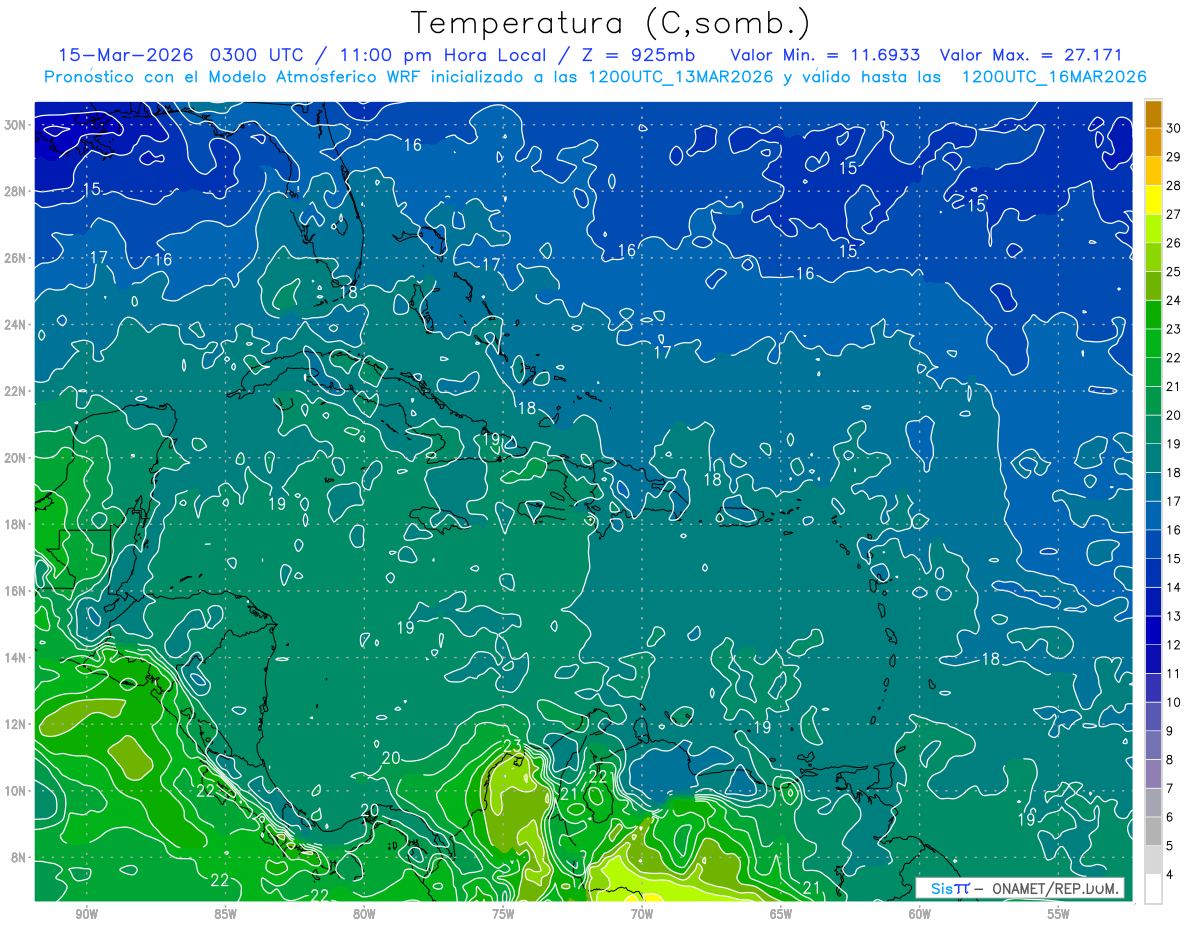1200x927 pixels.
Task: Select the '1200UTC_13MAR2026' initialization timestamp
Action: (x=683, y=76)
